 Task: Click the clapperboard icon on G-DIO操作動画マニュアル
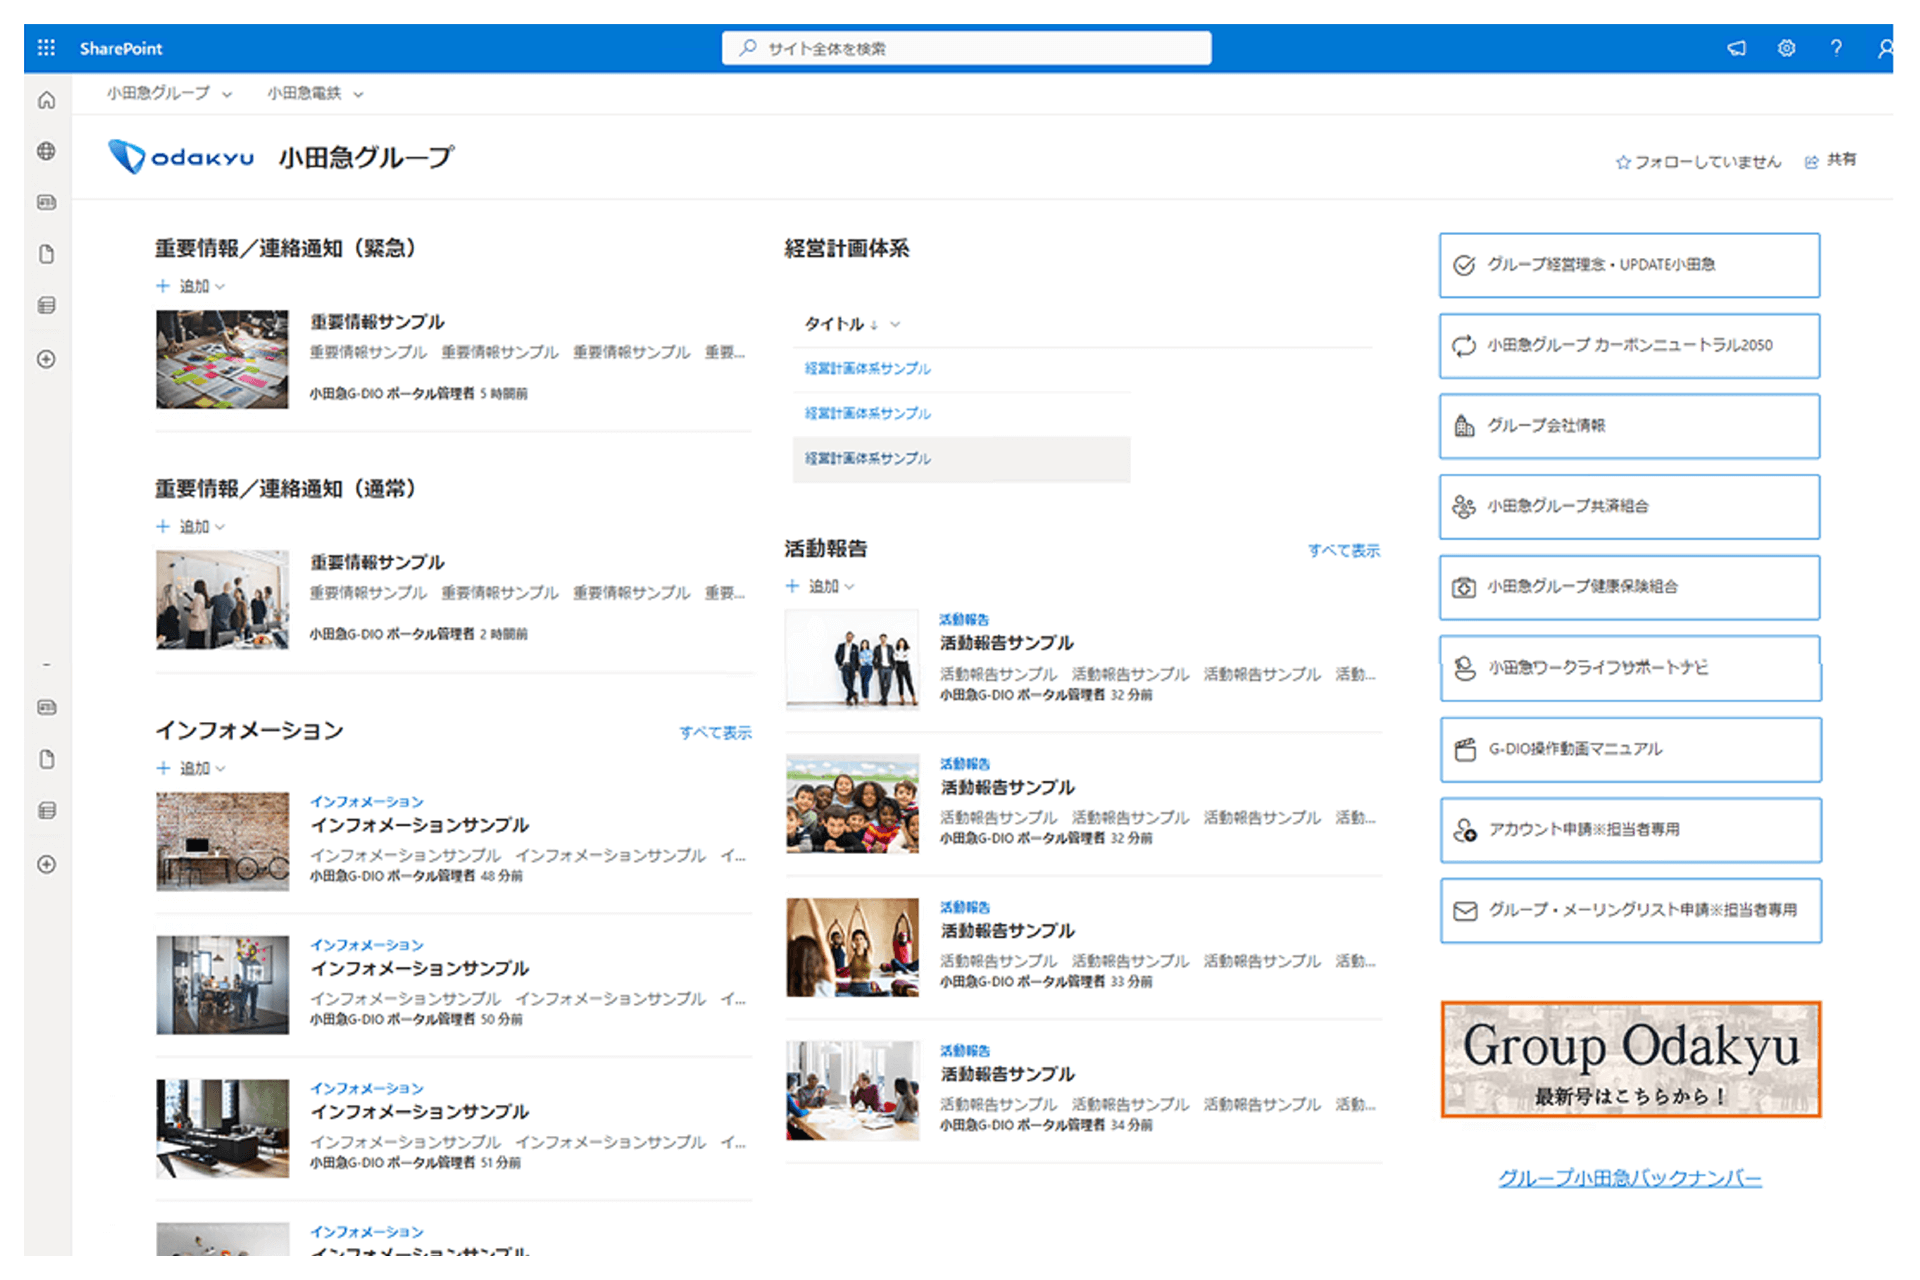[x=1465, y=749]
